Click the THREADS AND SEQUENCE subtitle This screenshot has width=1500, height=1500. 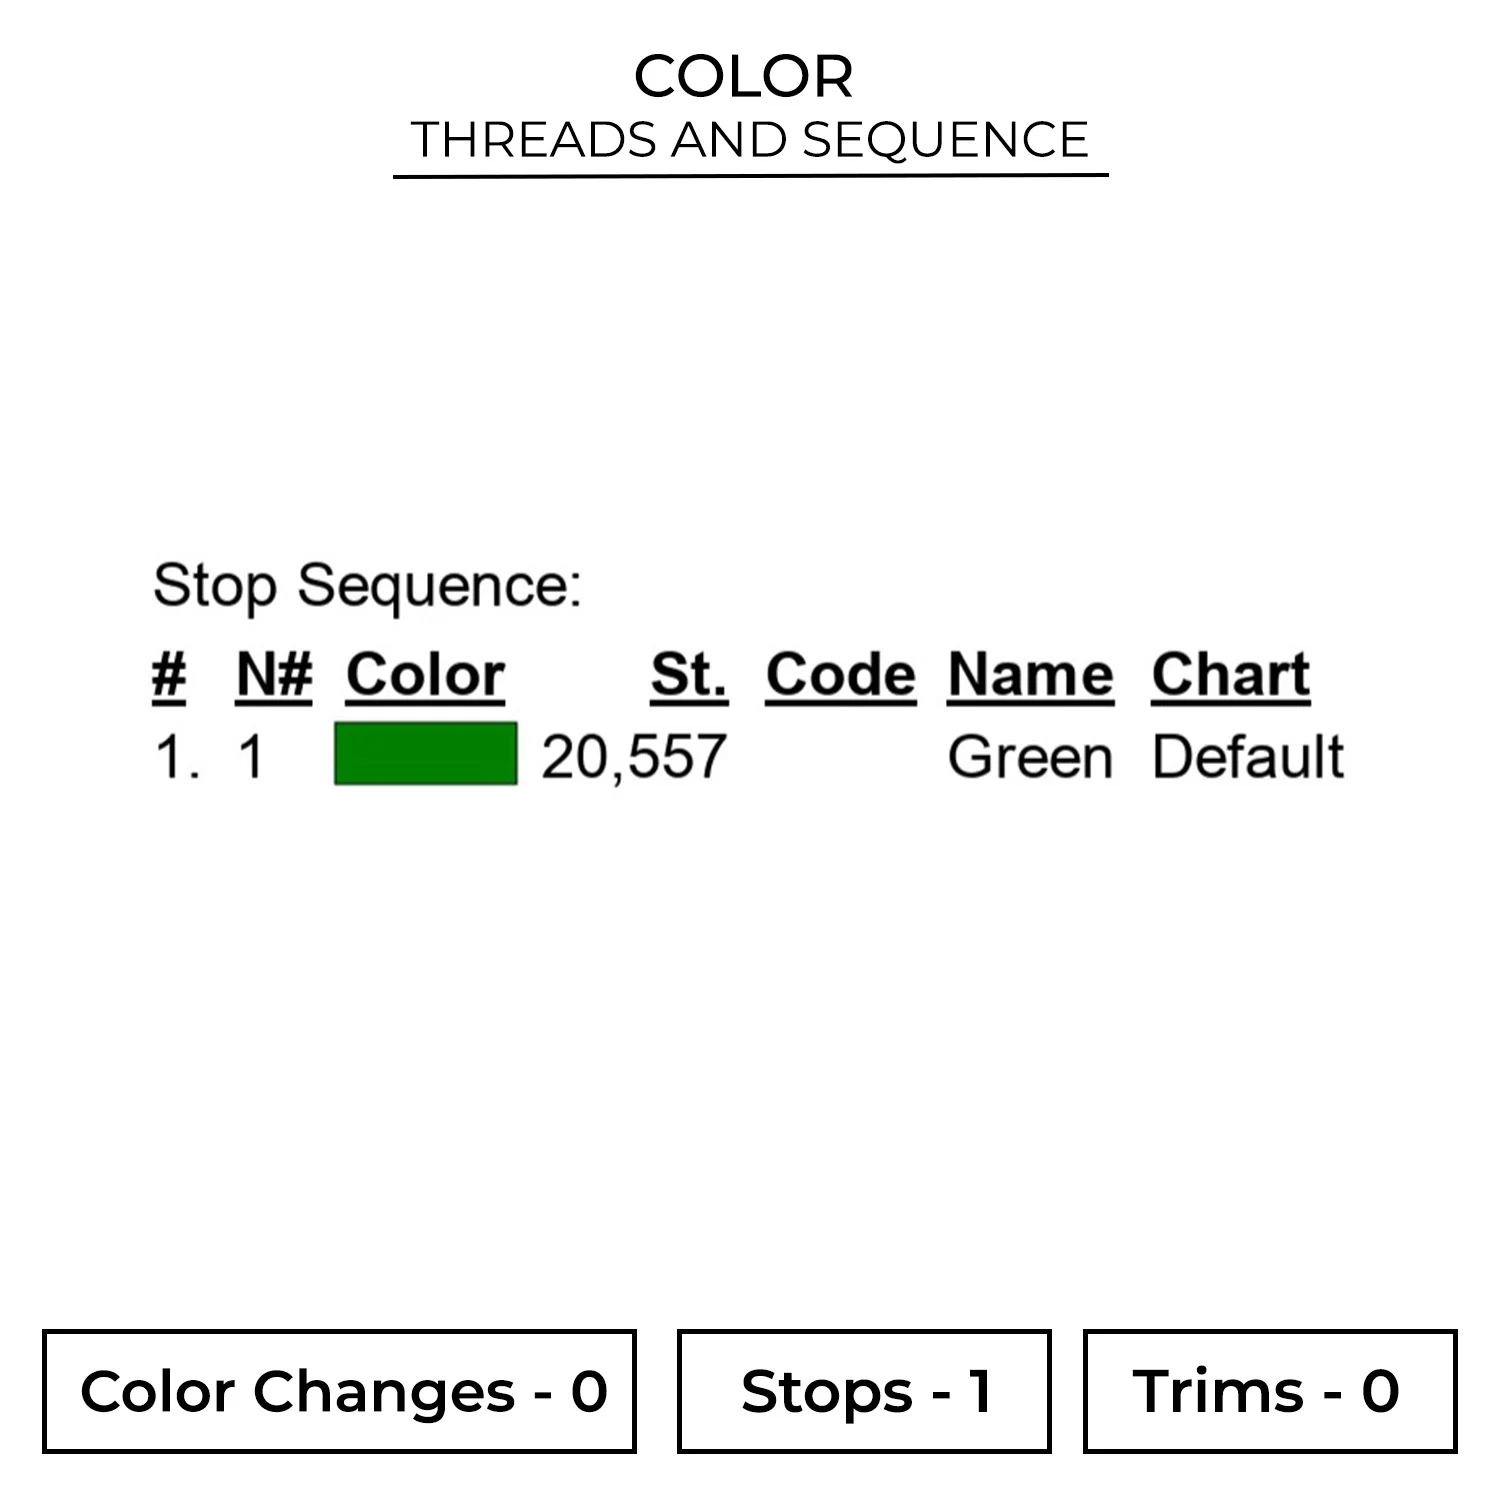pyautogui.click(x=750, y=139)
